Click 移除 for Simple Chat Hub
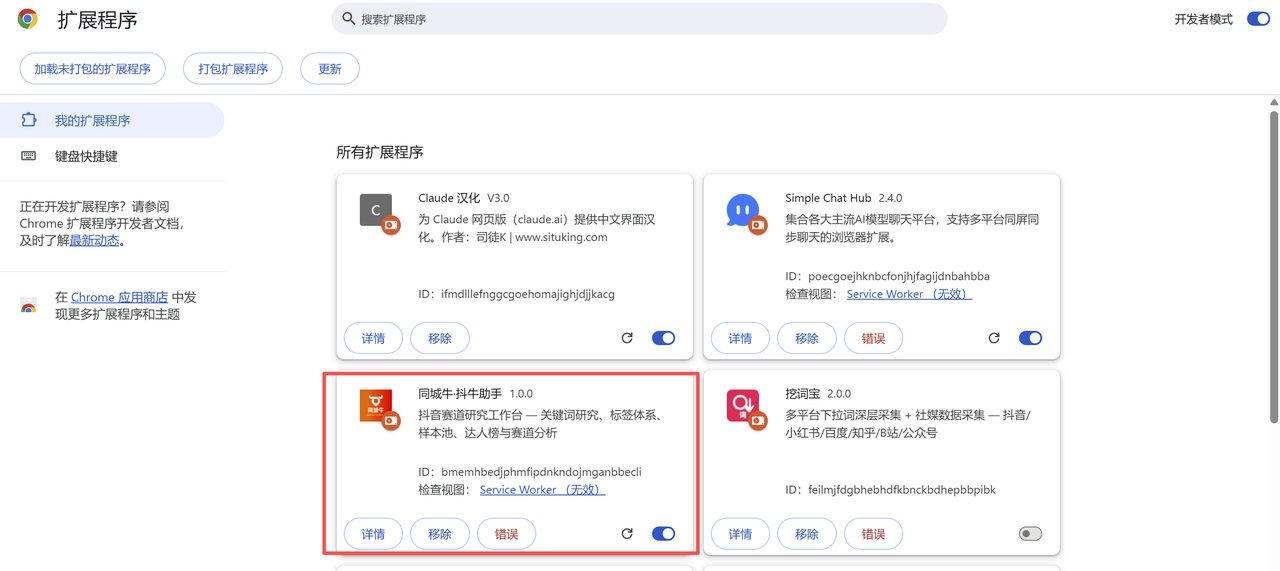 tap(807, 338)
